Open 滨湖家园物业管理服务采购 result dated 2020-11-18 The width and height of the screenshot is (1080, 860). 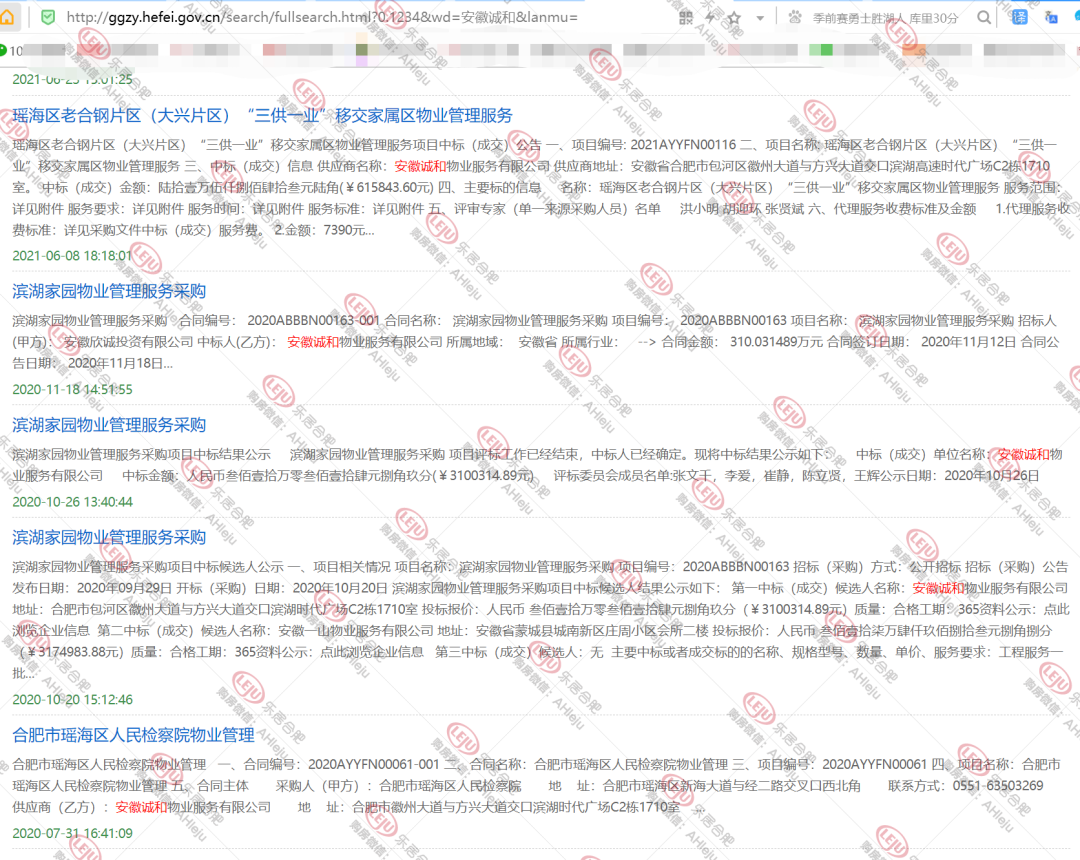point(109,291)
